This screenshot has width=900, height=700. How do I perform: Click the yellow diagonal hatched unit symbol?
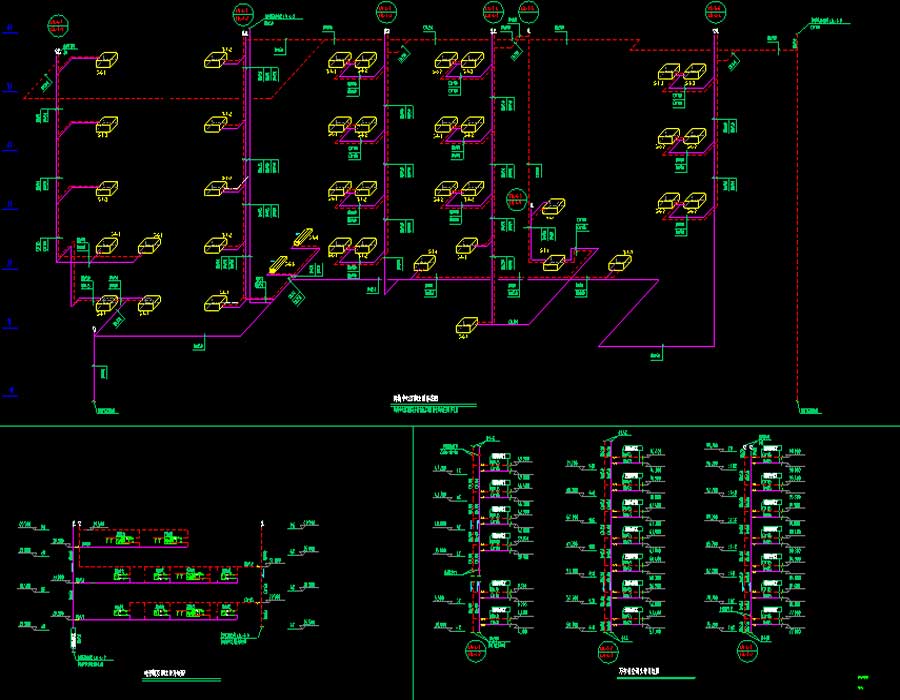302,238
